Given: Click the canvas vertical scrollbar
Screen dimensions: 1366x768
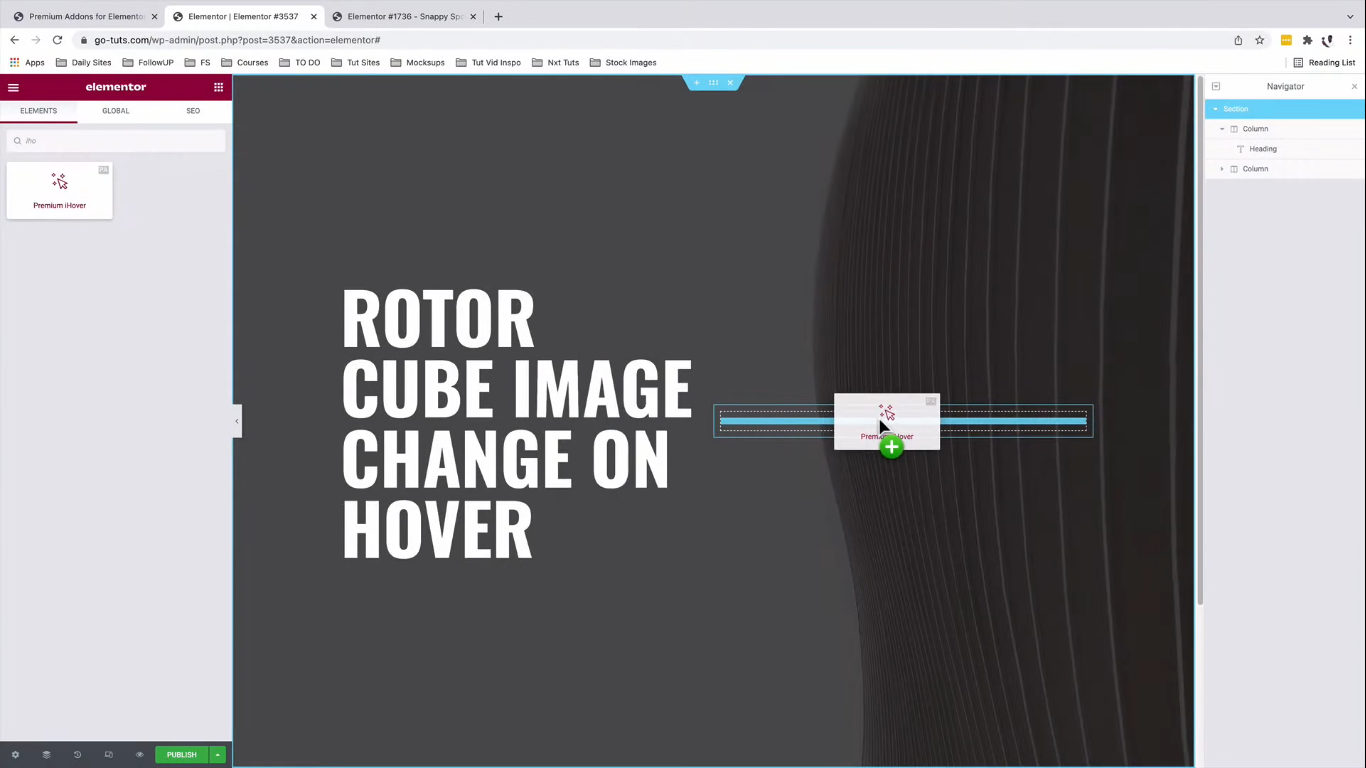Looking at the screenshot, I should 1199,340.
